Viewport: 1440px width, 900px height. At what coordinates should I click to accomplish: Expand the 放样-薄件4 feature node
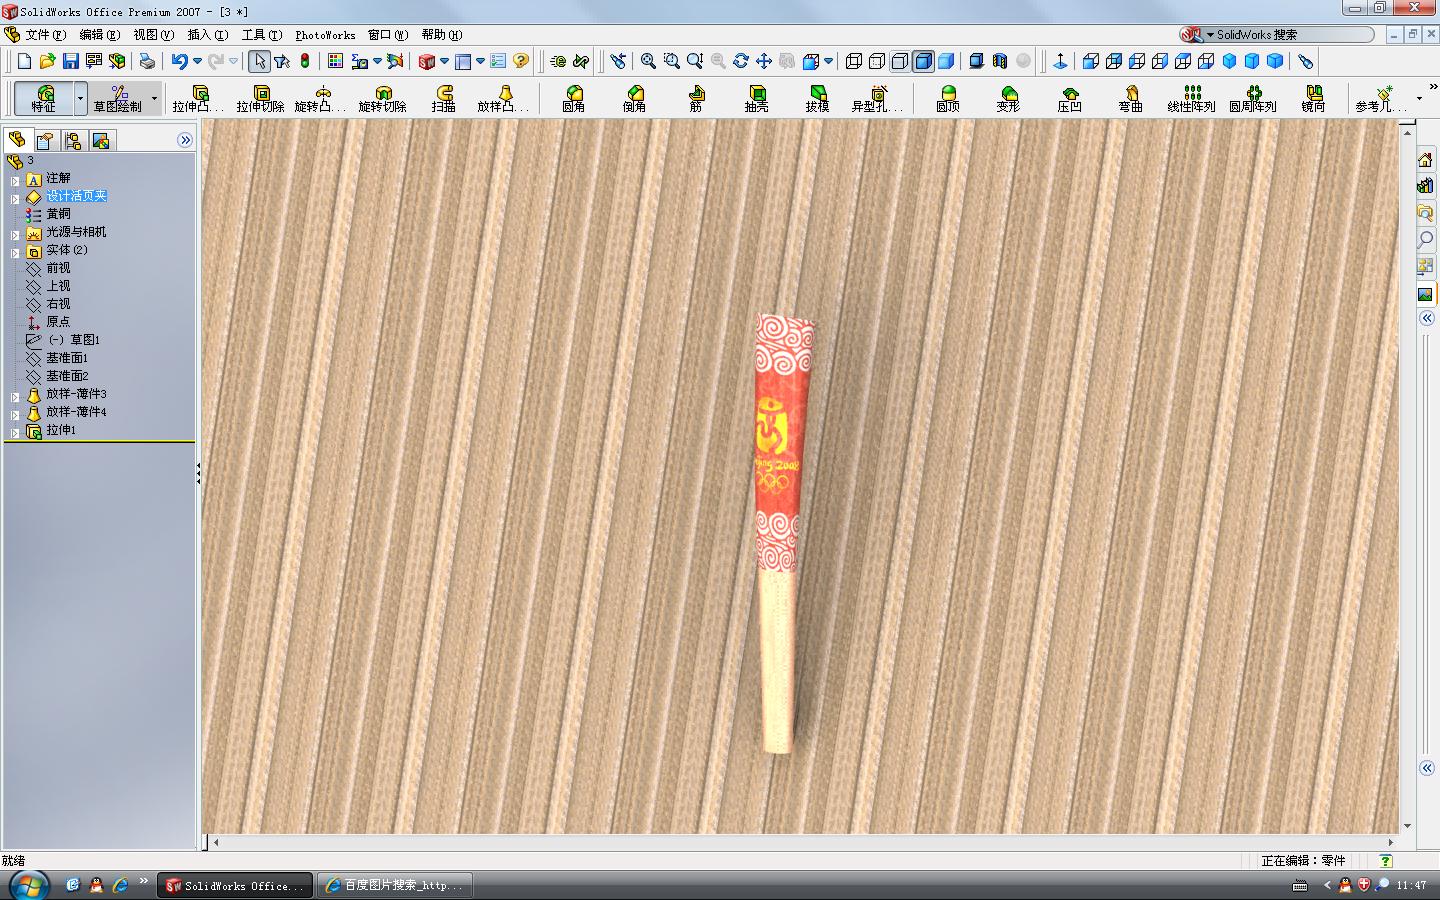pyautogui.click(x=15, y=414)
